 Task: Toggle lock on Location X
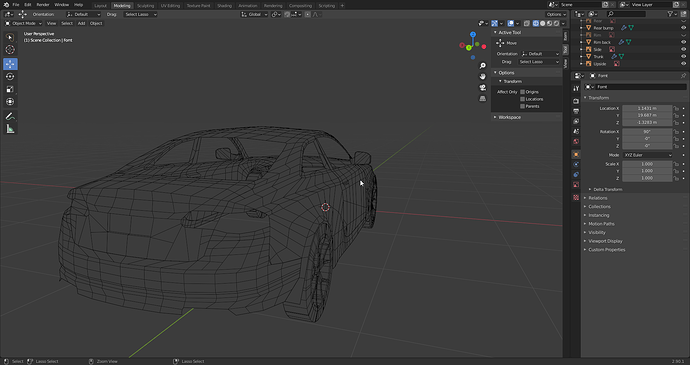(676, 108)
